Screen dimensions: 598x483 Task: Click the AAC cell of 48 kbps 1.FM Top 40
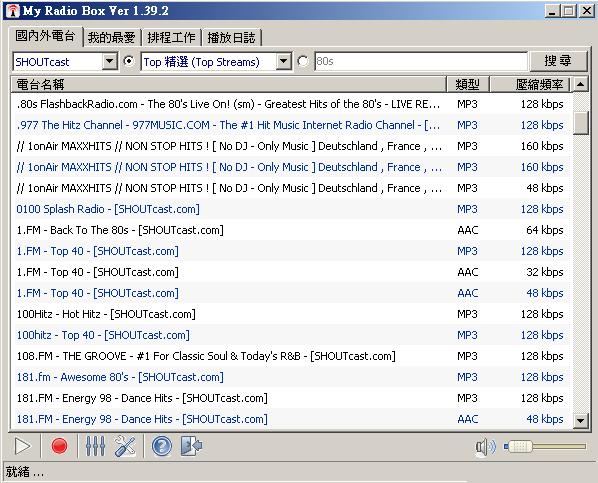(x=468, y=293)
